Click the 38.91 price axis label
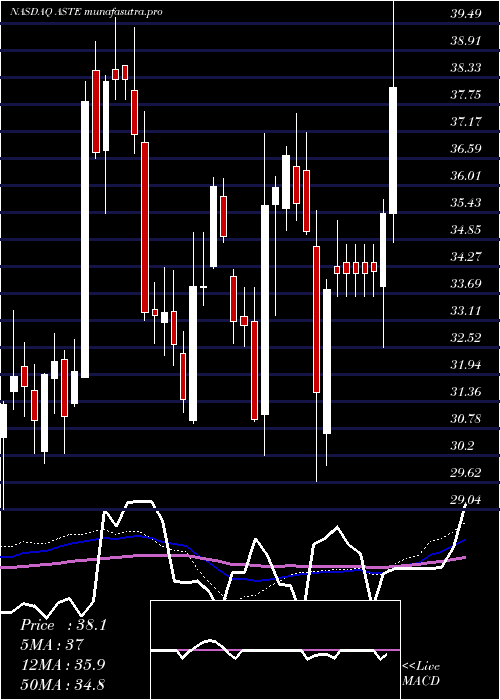This screenshot has width=500, height=700. click(466, 41)
